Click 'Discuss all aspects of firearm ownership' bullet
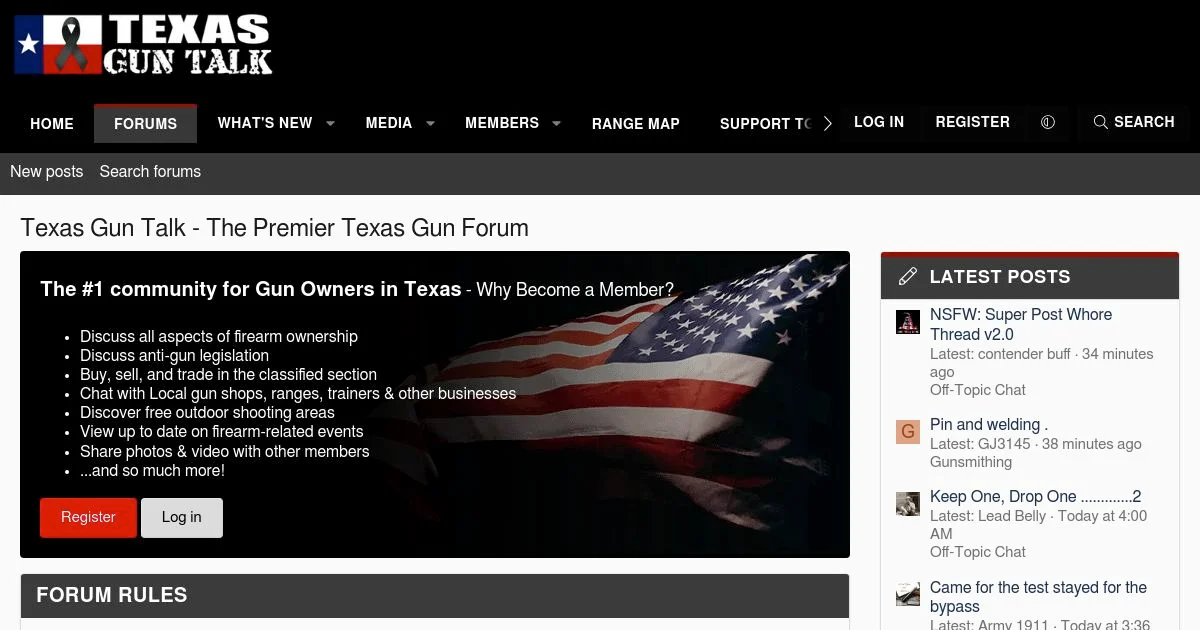Screen dimensions: 1200x630 pos(219,337)
